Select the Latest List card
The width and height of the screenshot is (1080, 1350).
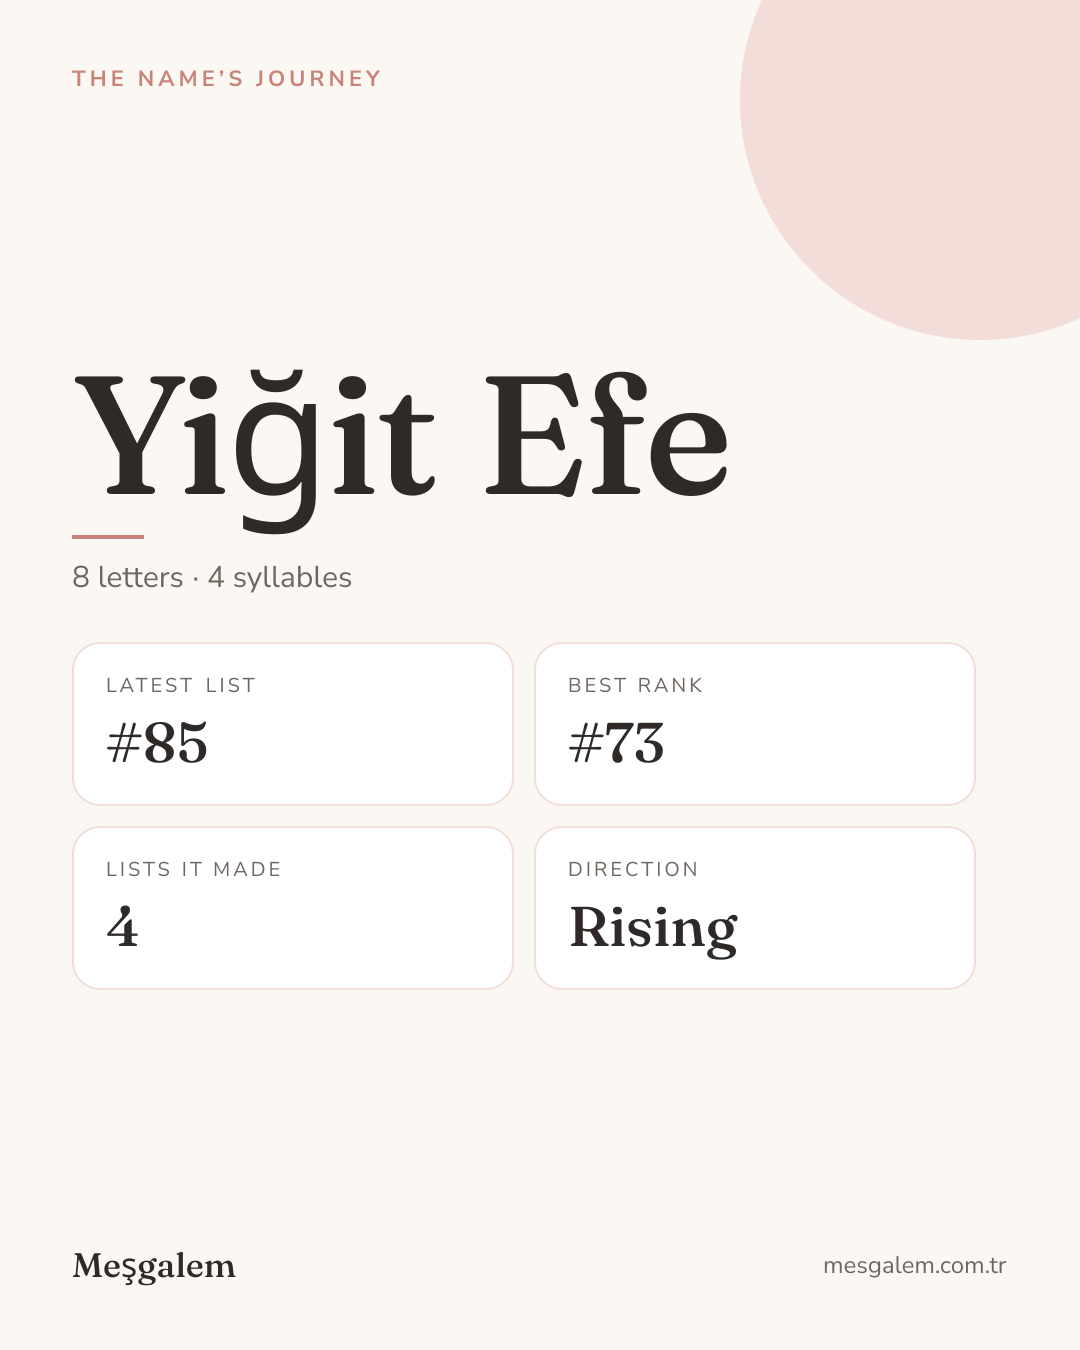[x=293, y=724]
